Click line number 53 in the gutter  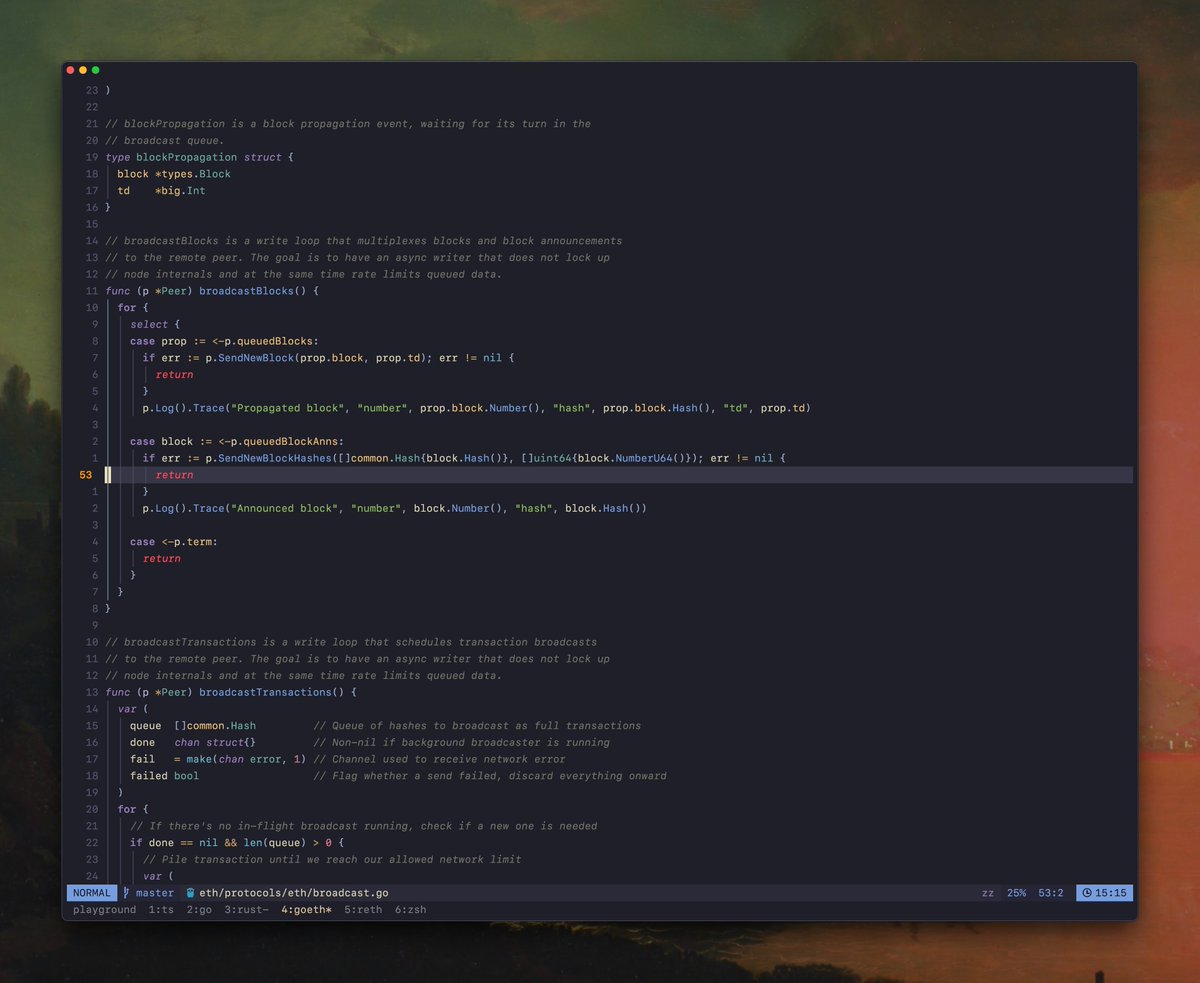pos(85,474)
